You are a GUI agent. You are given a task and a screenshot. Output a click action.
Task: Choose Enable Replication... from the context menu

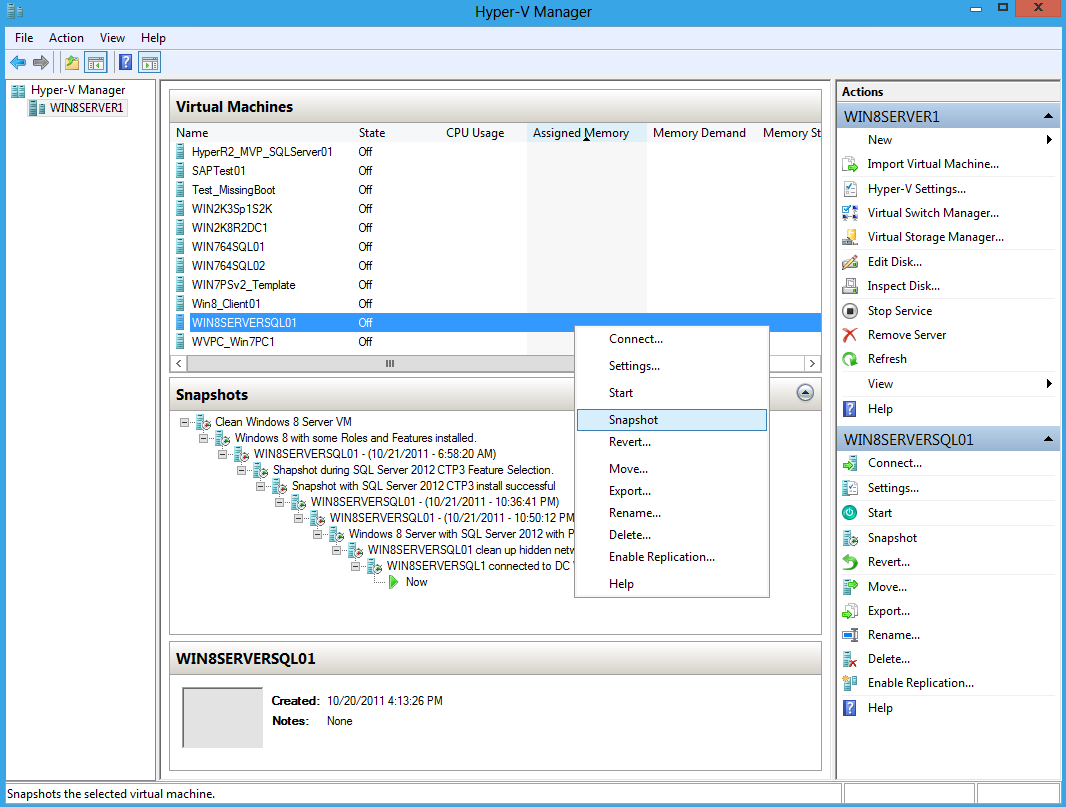pyautogui.click(x=672, y=557)
